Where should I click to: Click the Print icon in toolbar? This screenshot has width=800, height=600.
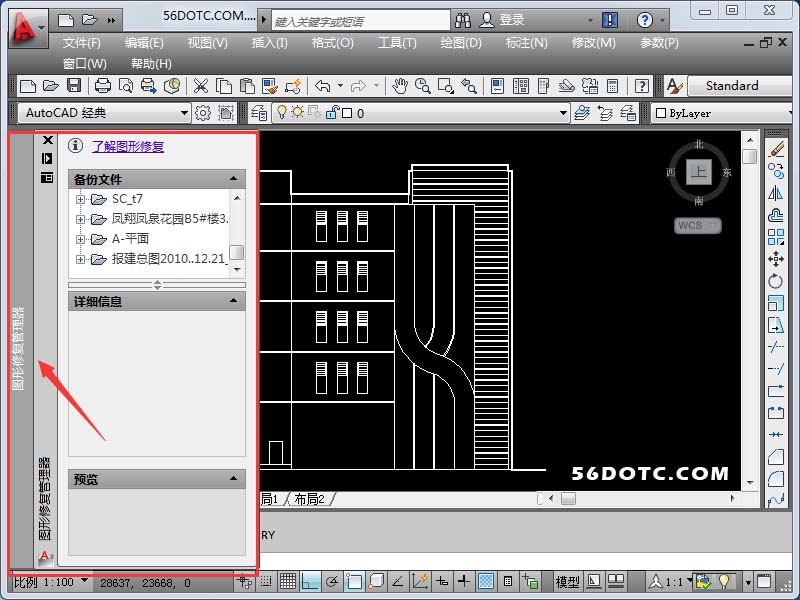point(102,87)
